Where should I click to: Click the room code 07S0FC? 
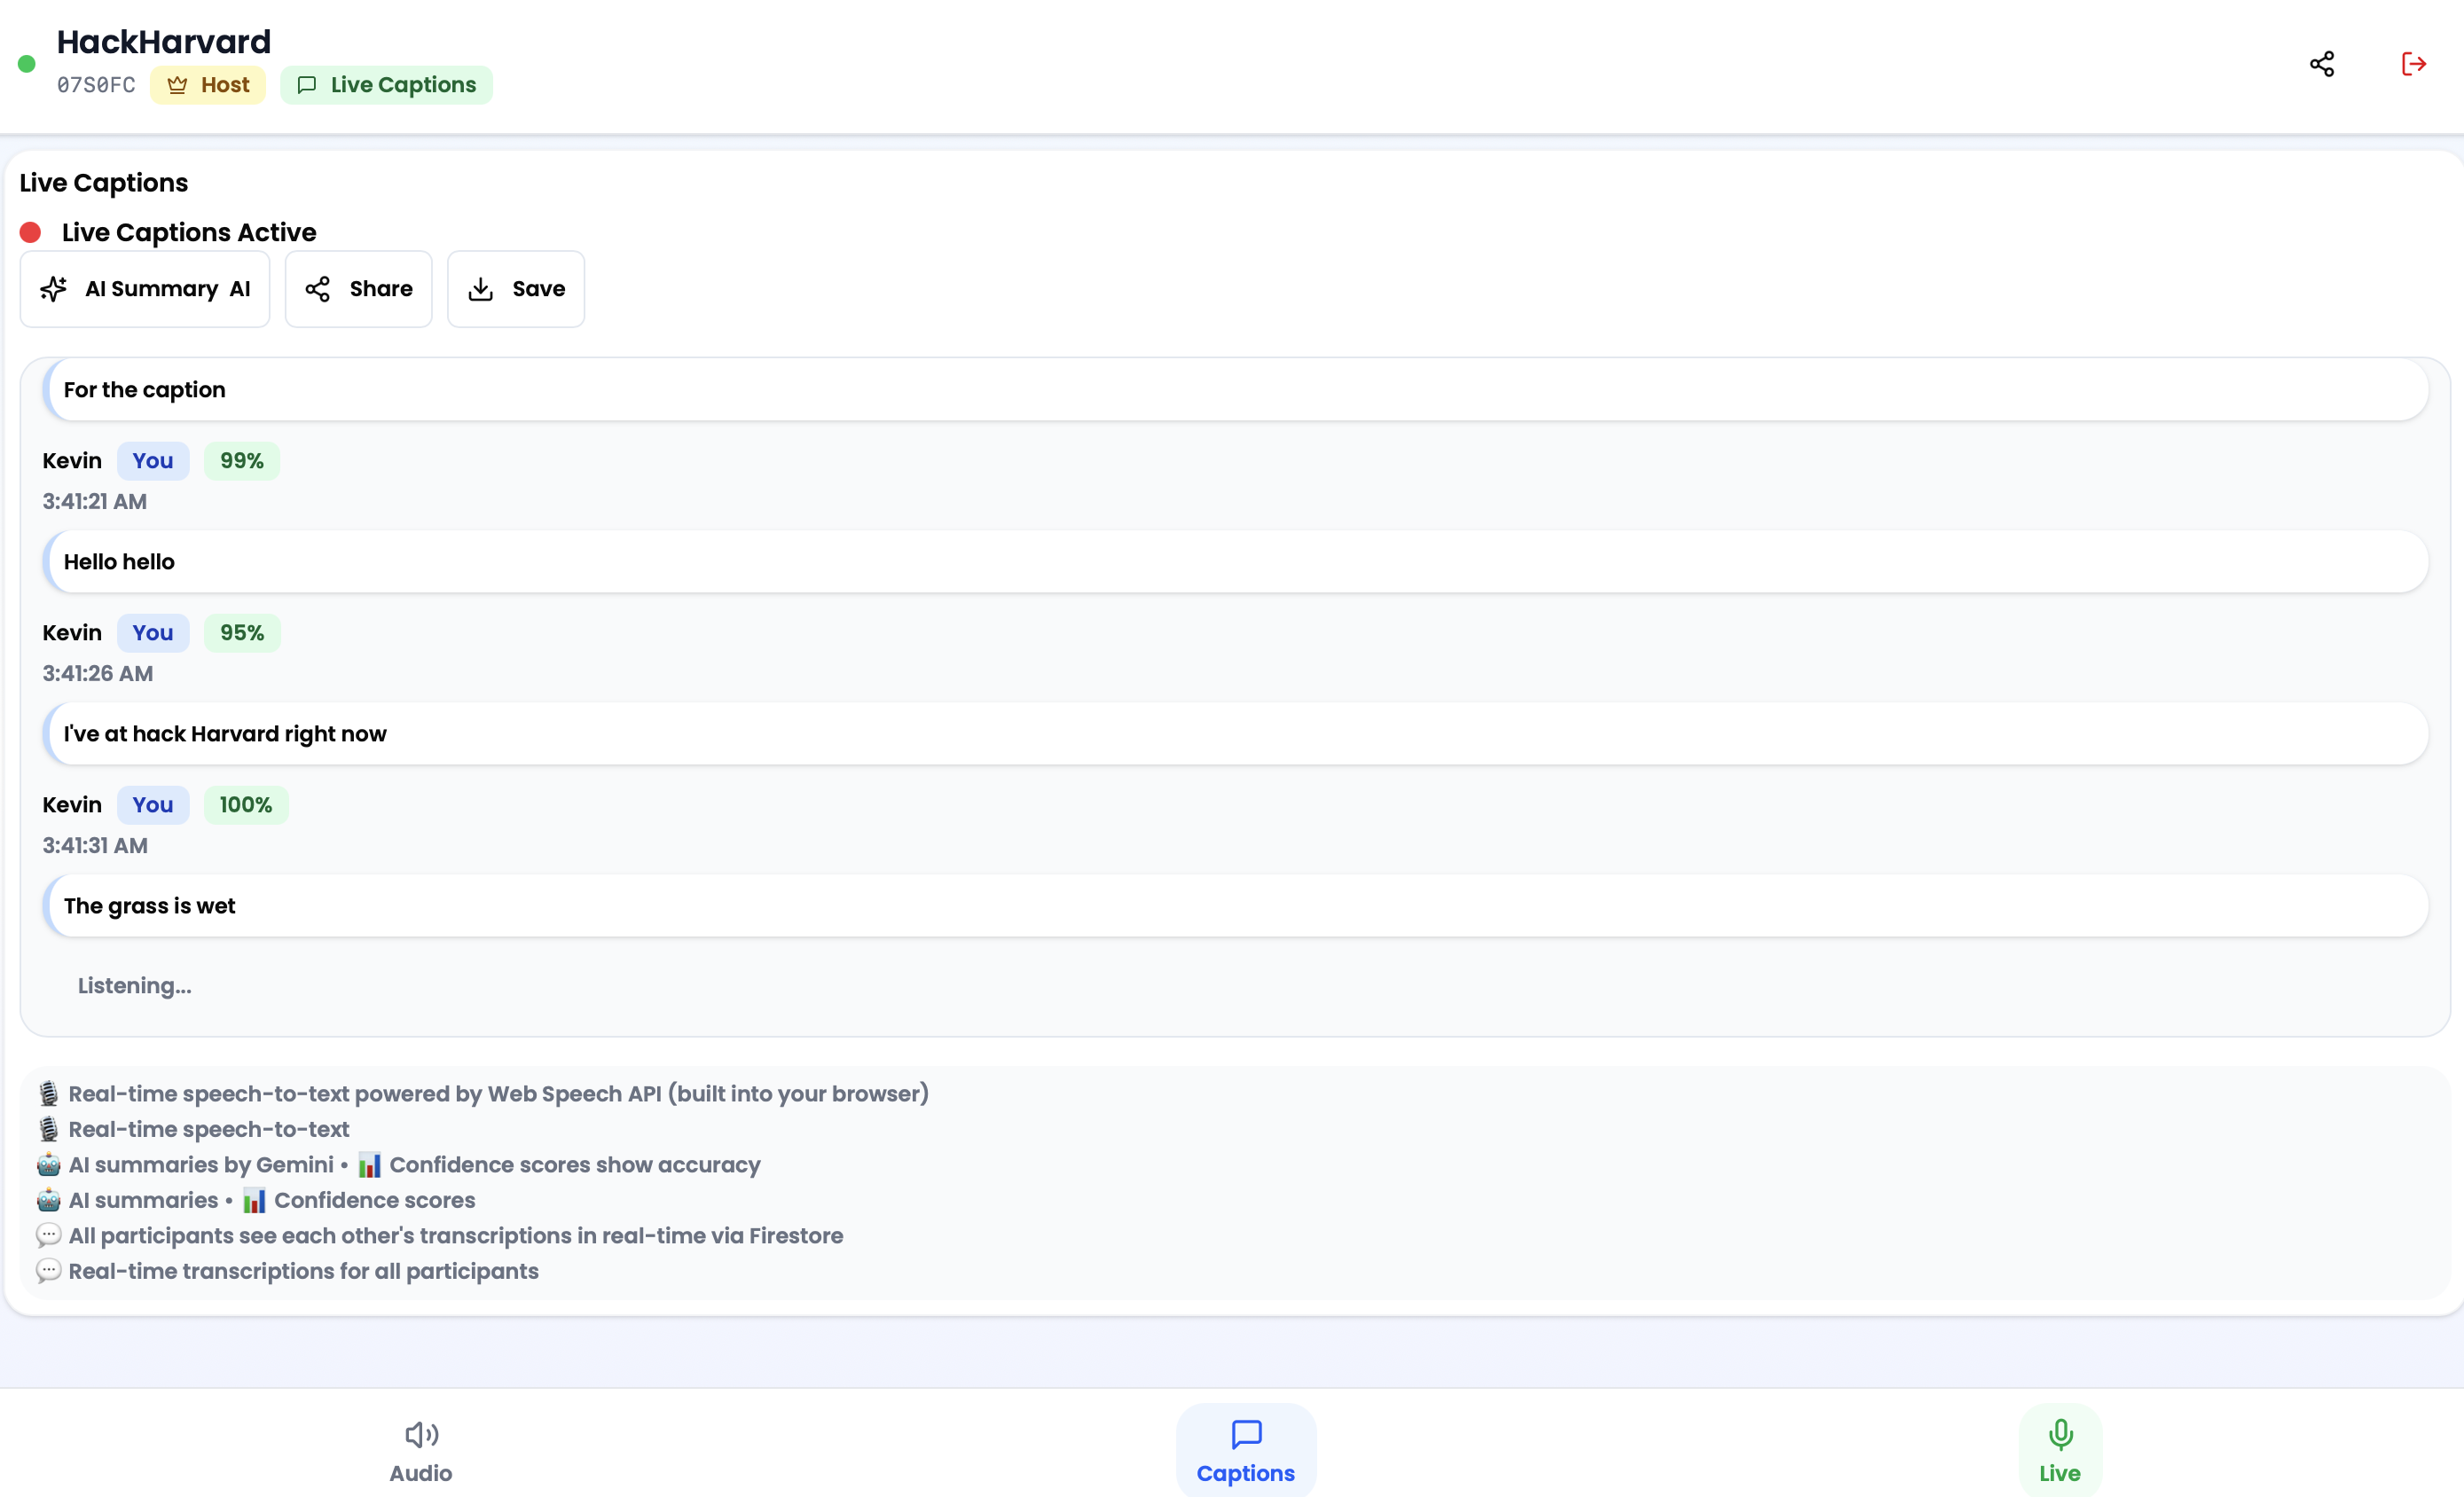pos(96,85)
